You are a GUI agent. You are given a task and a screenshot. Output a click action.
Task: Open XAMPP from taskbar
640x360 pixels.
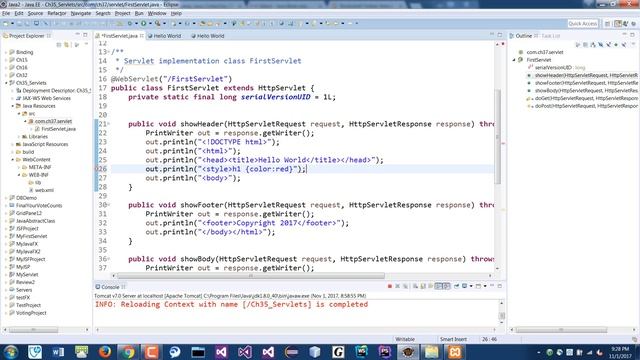(x=454, y=352)
